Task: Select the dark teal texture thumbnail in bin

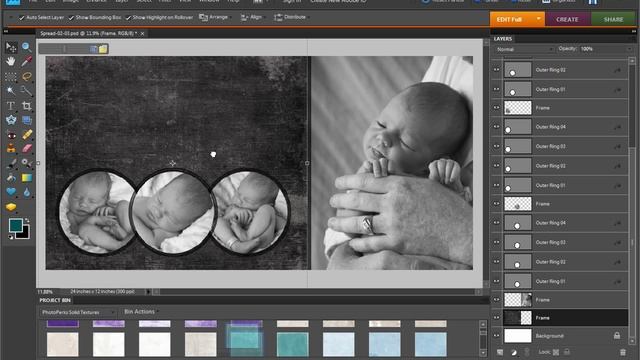Action: click(x=293, y=344)
